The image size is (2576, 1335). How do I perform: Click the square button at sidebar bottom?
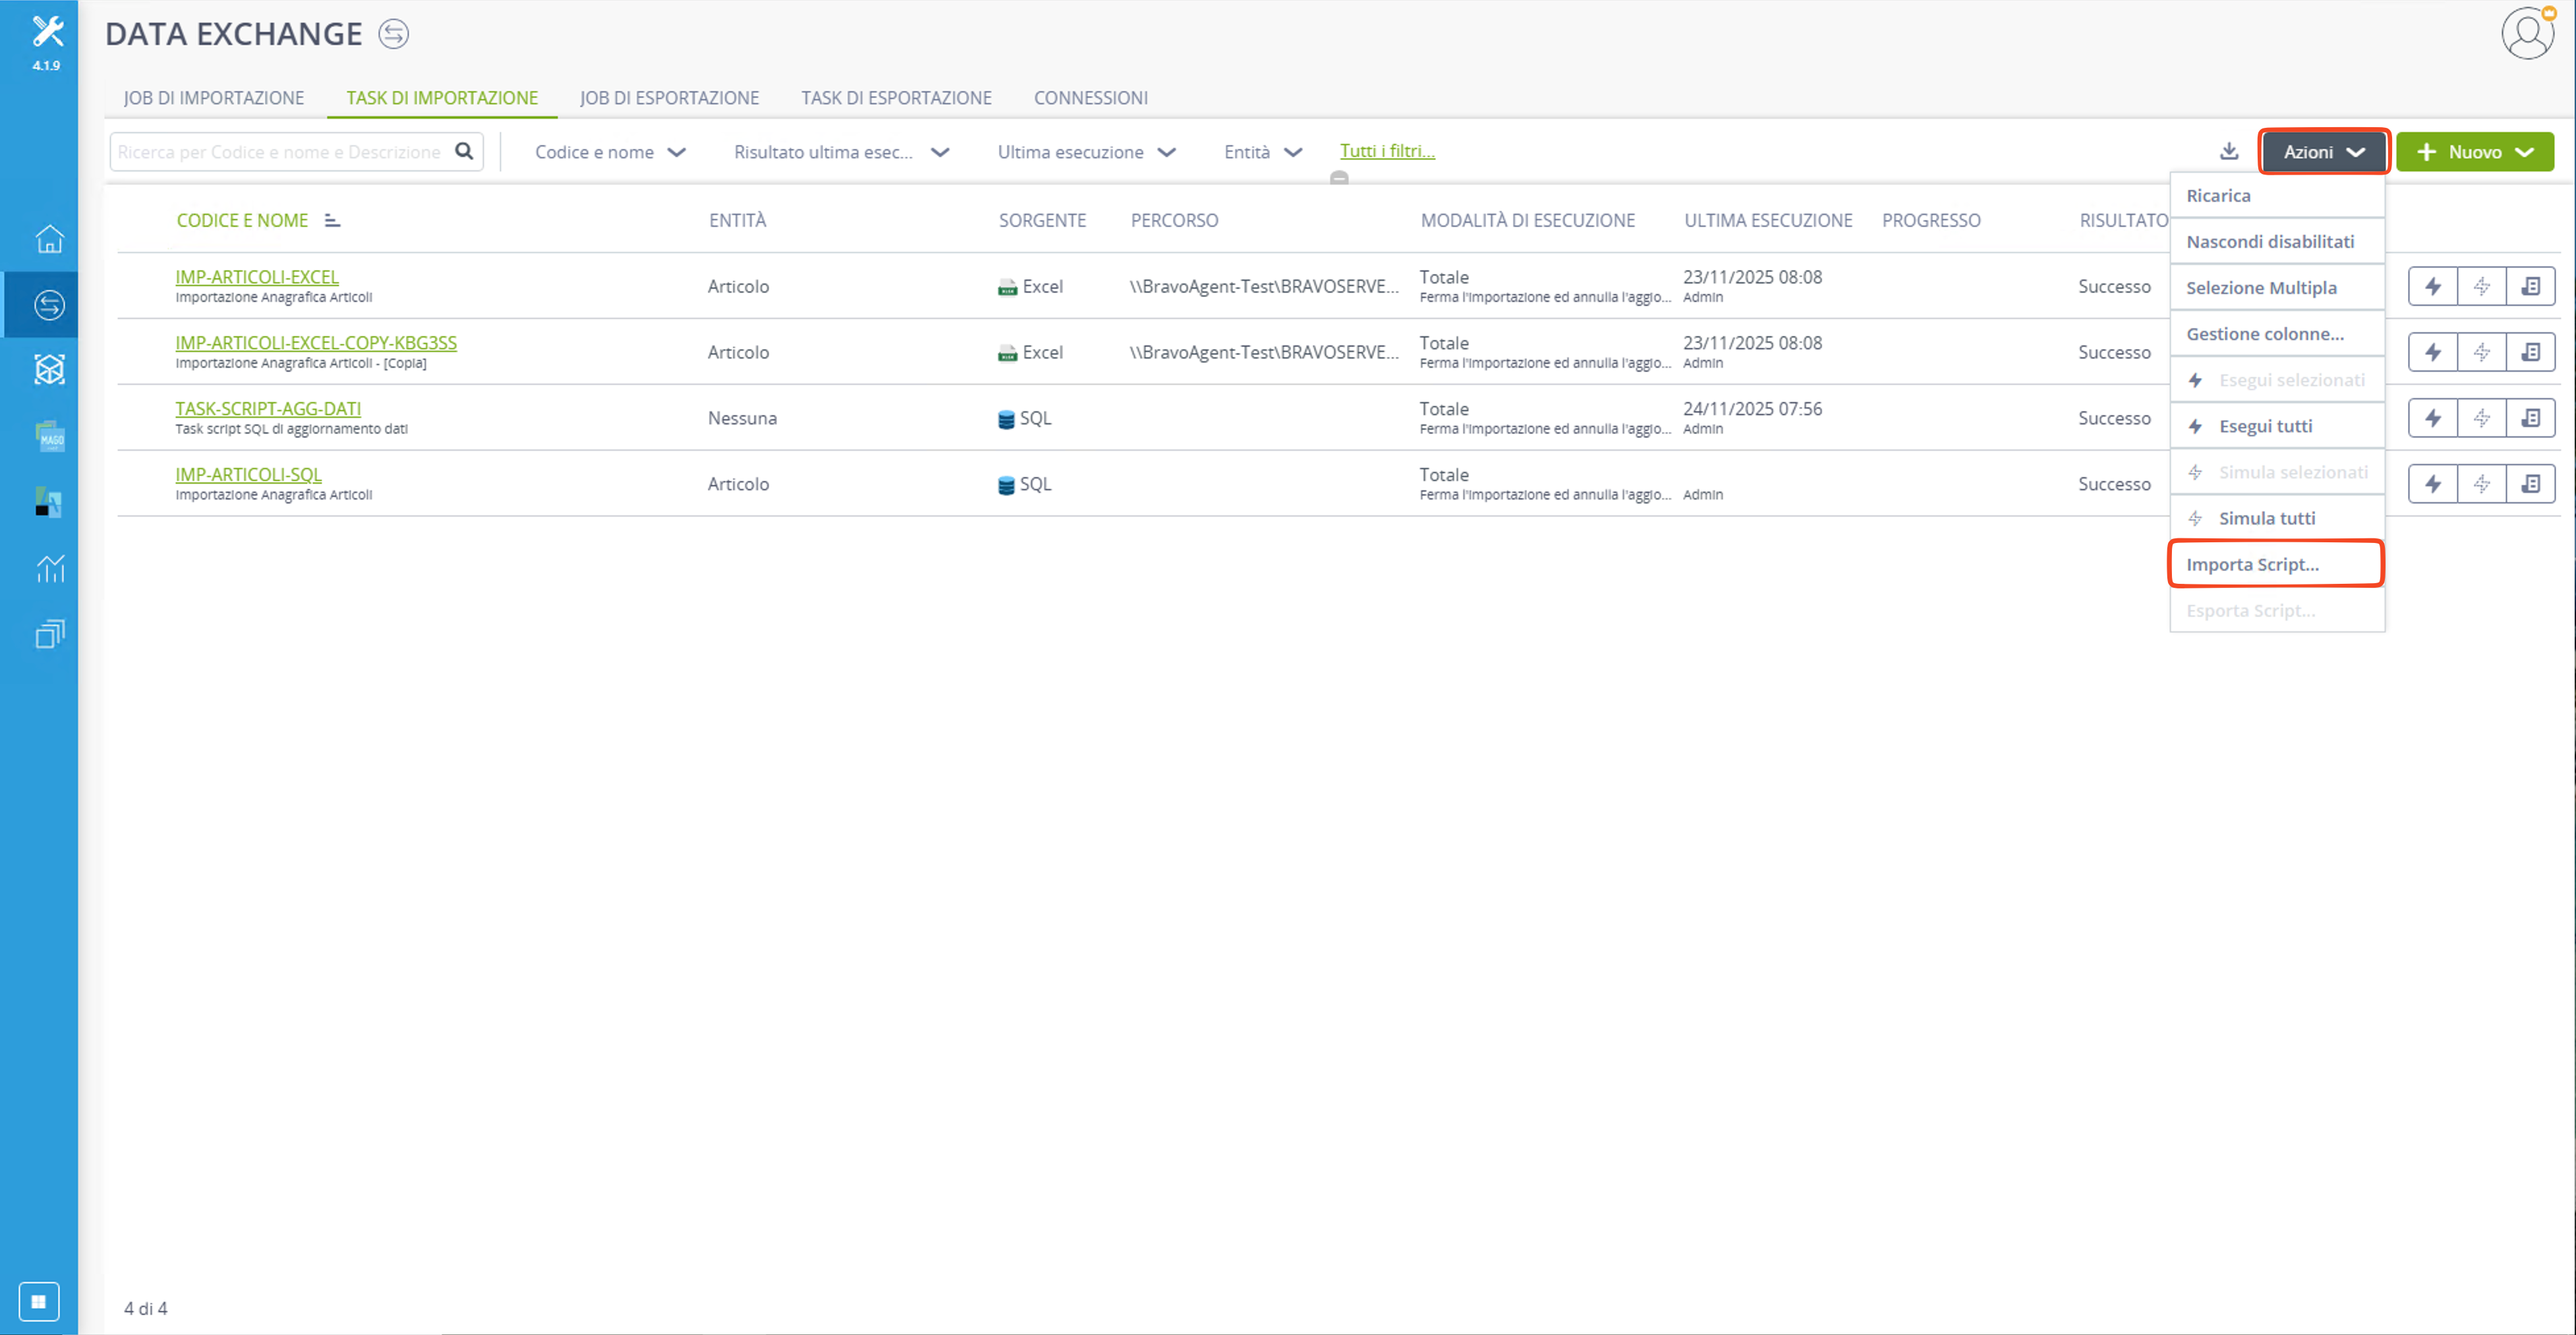(39, 1301)
